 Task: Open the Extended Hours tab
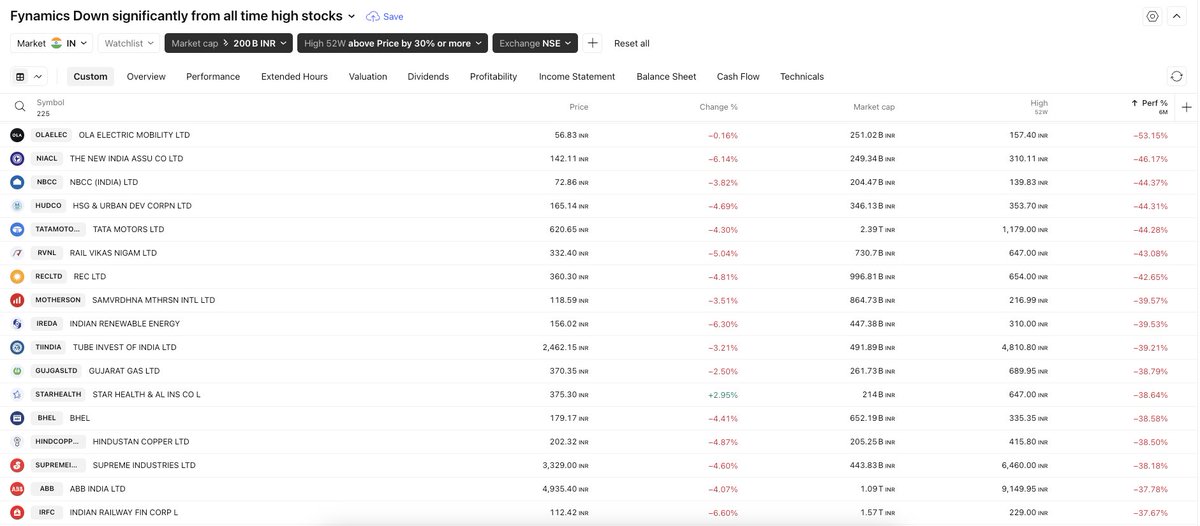coord(294,76)
